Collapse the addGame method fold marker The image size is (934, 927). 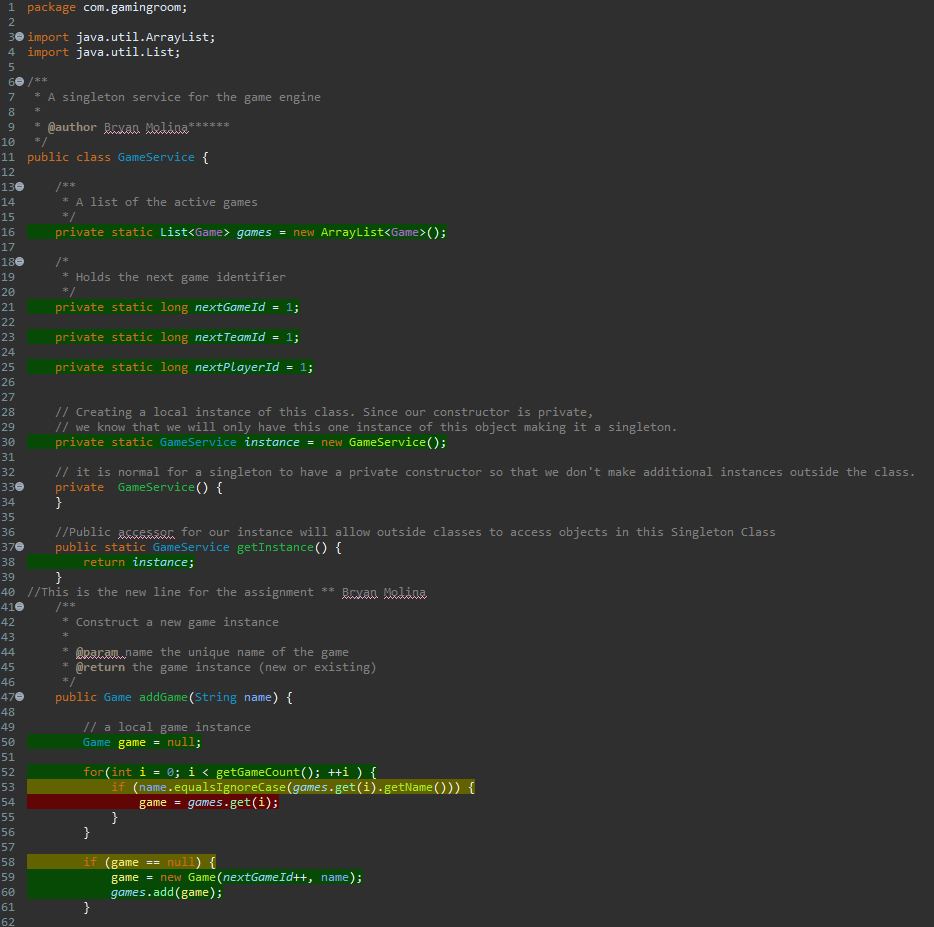[x=20, y=696]
